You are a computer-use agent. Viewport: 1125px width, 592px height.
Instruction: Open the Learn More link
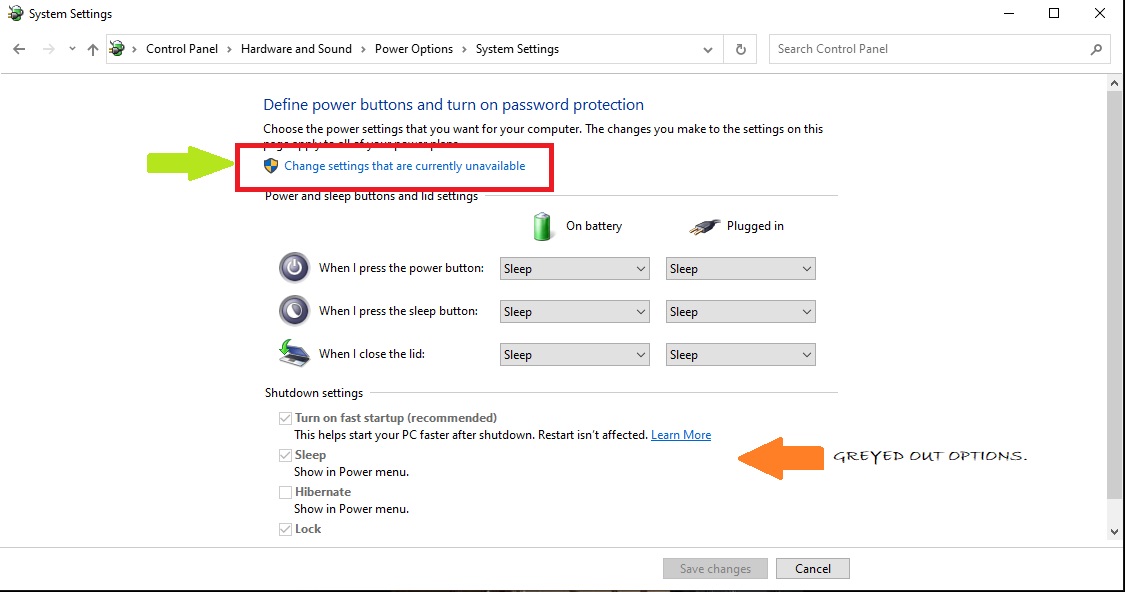(x=681, y=434)
